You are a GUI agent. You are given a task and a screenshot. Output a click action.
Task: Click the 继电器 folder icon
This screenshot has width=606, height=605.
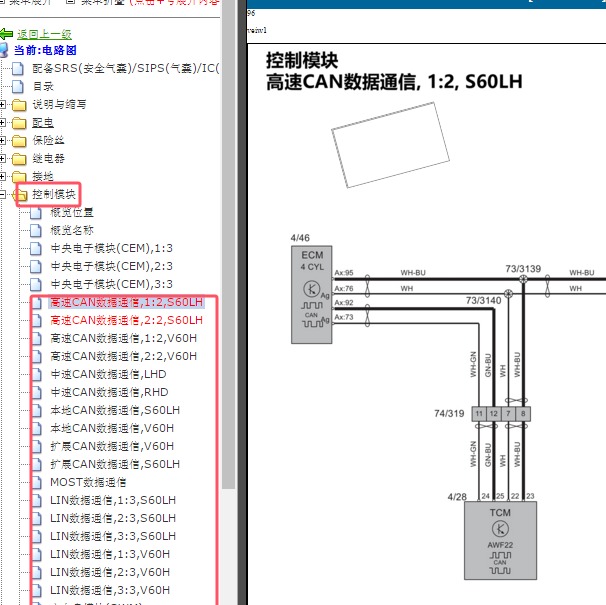coord(18,158)
